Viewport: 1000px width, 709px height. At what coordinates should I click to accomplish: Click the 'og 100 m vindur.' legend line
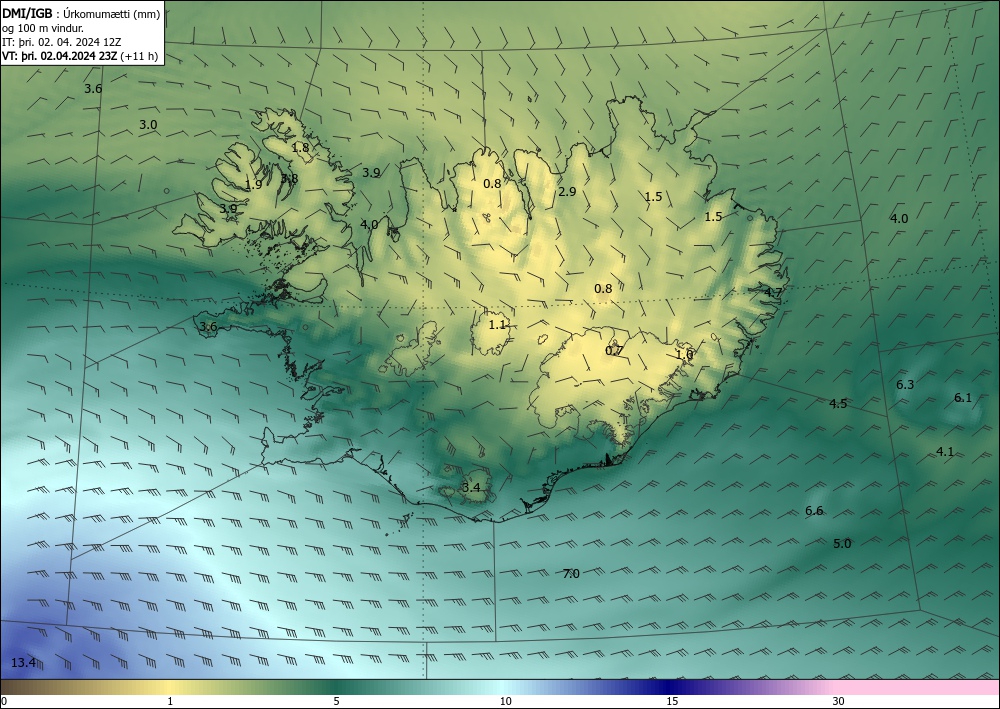pyautogui.click(x=43, y=28)
